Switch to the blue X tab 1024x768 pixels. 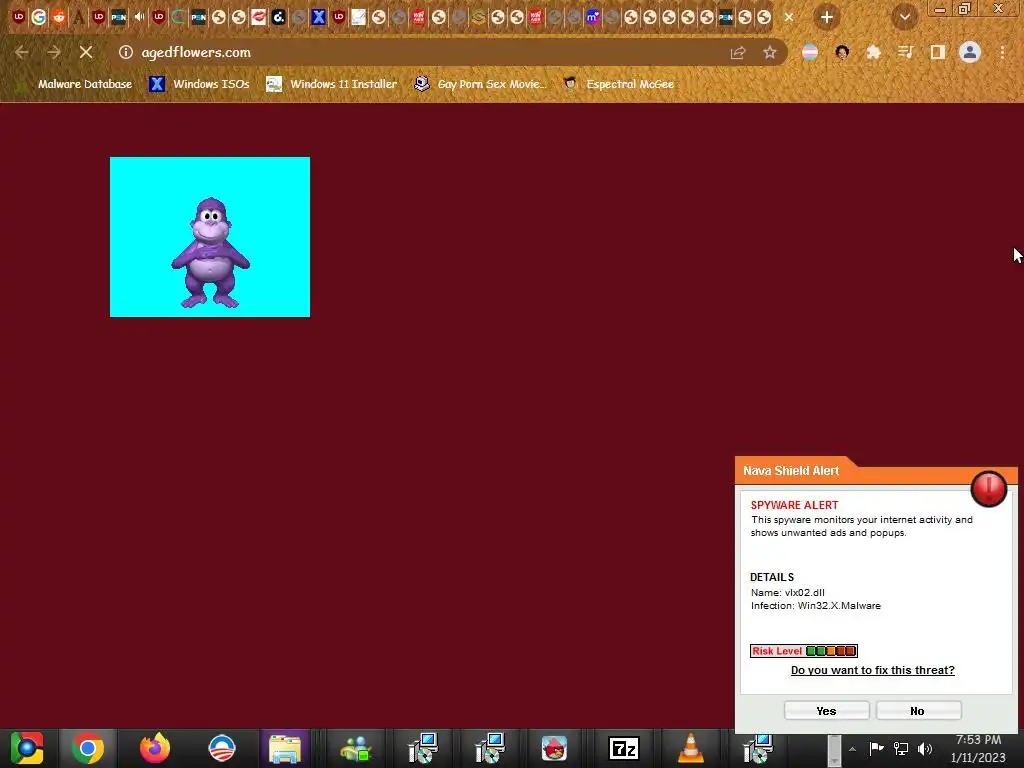318,17
